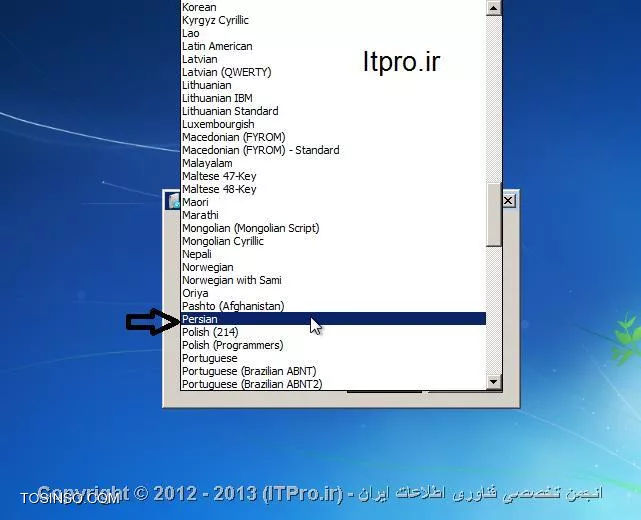Select Portuguese (Brazilian ABNT) entry
The height and width of the screenshot is (520, 641).
pyautogui.click(x=333, y=371)
